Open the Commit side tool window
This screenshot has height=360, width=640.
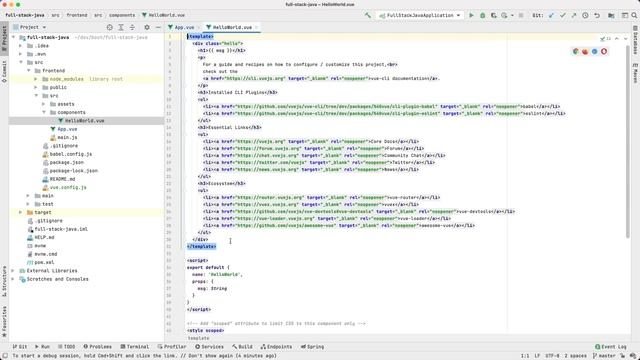[4, 71]
